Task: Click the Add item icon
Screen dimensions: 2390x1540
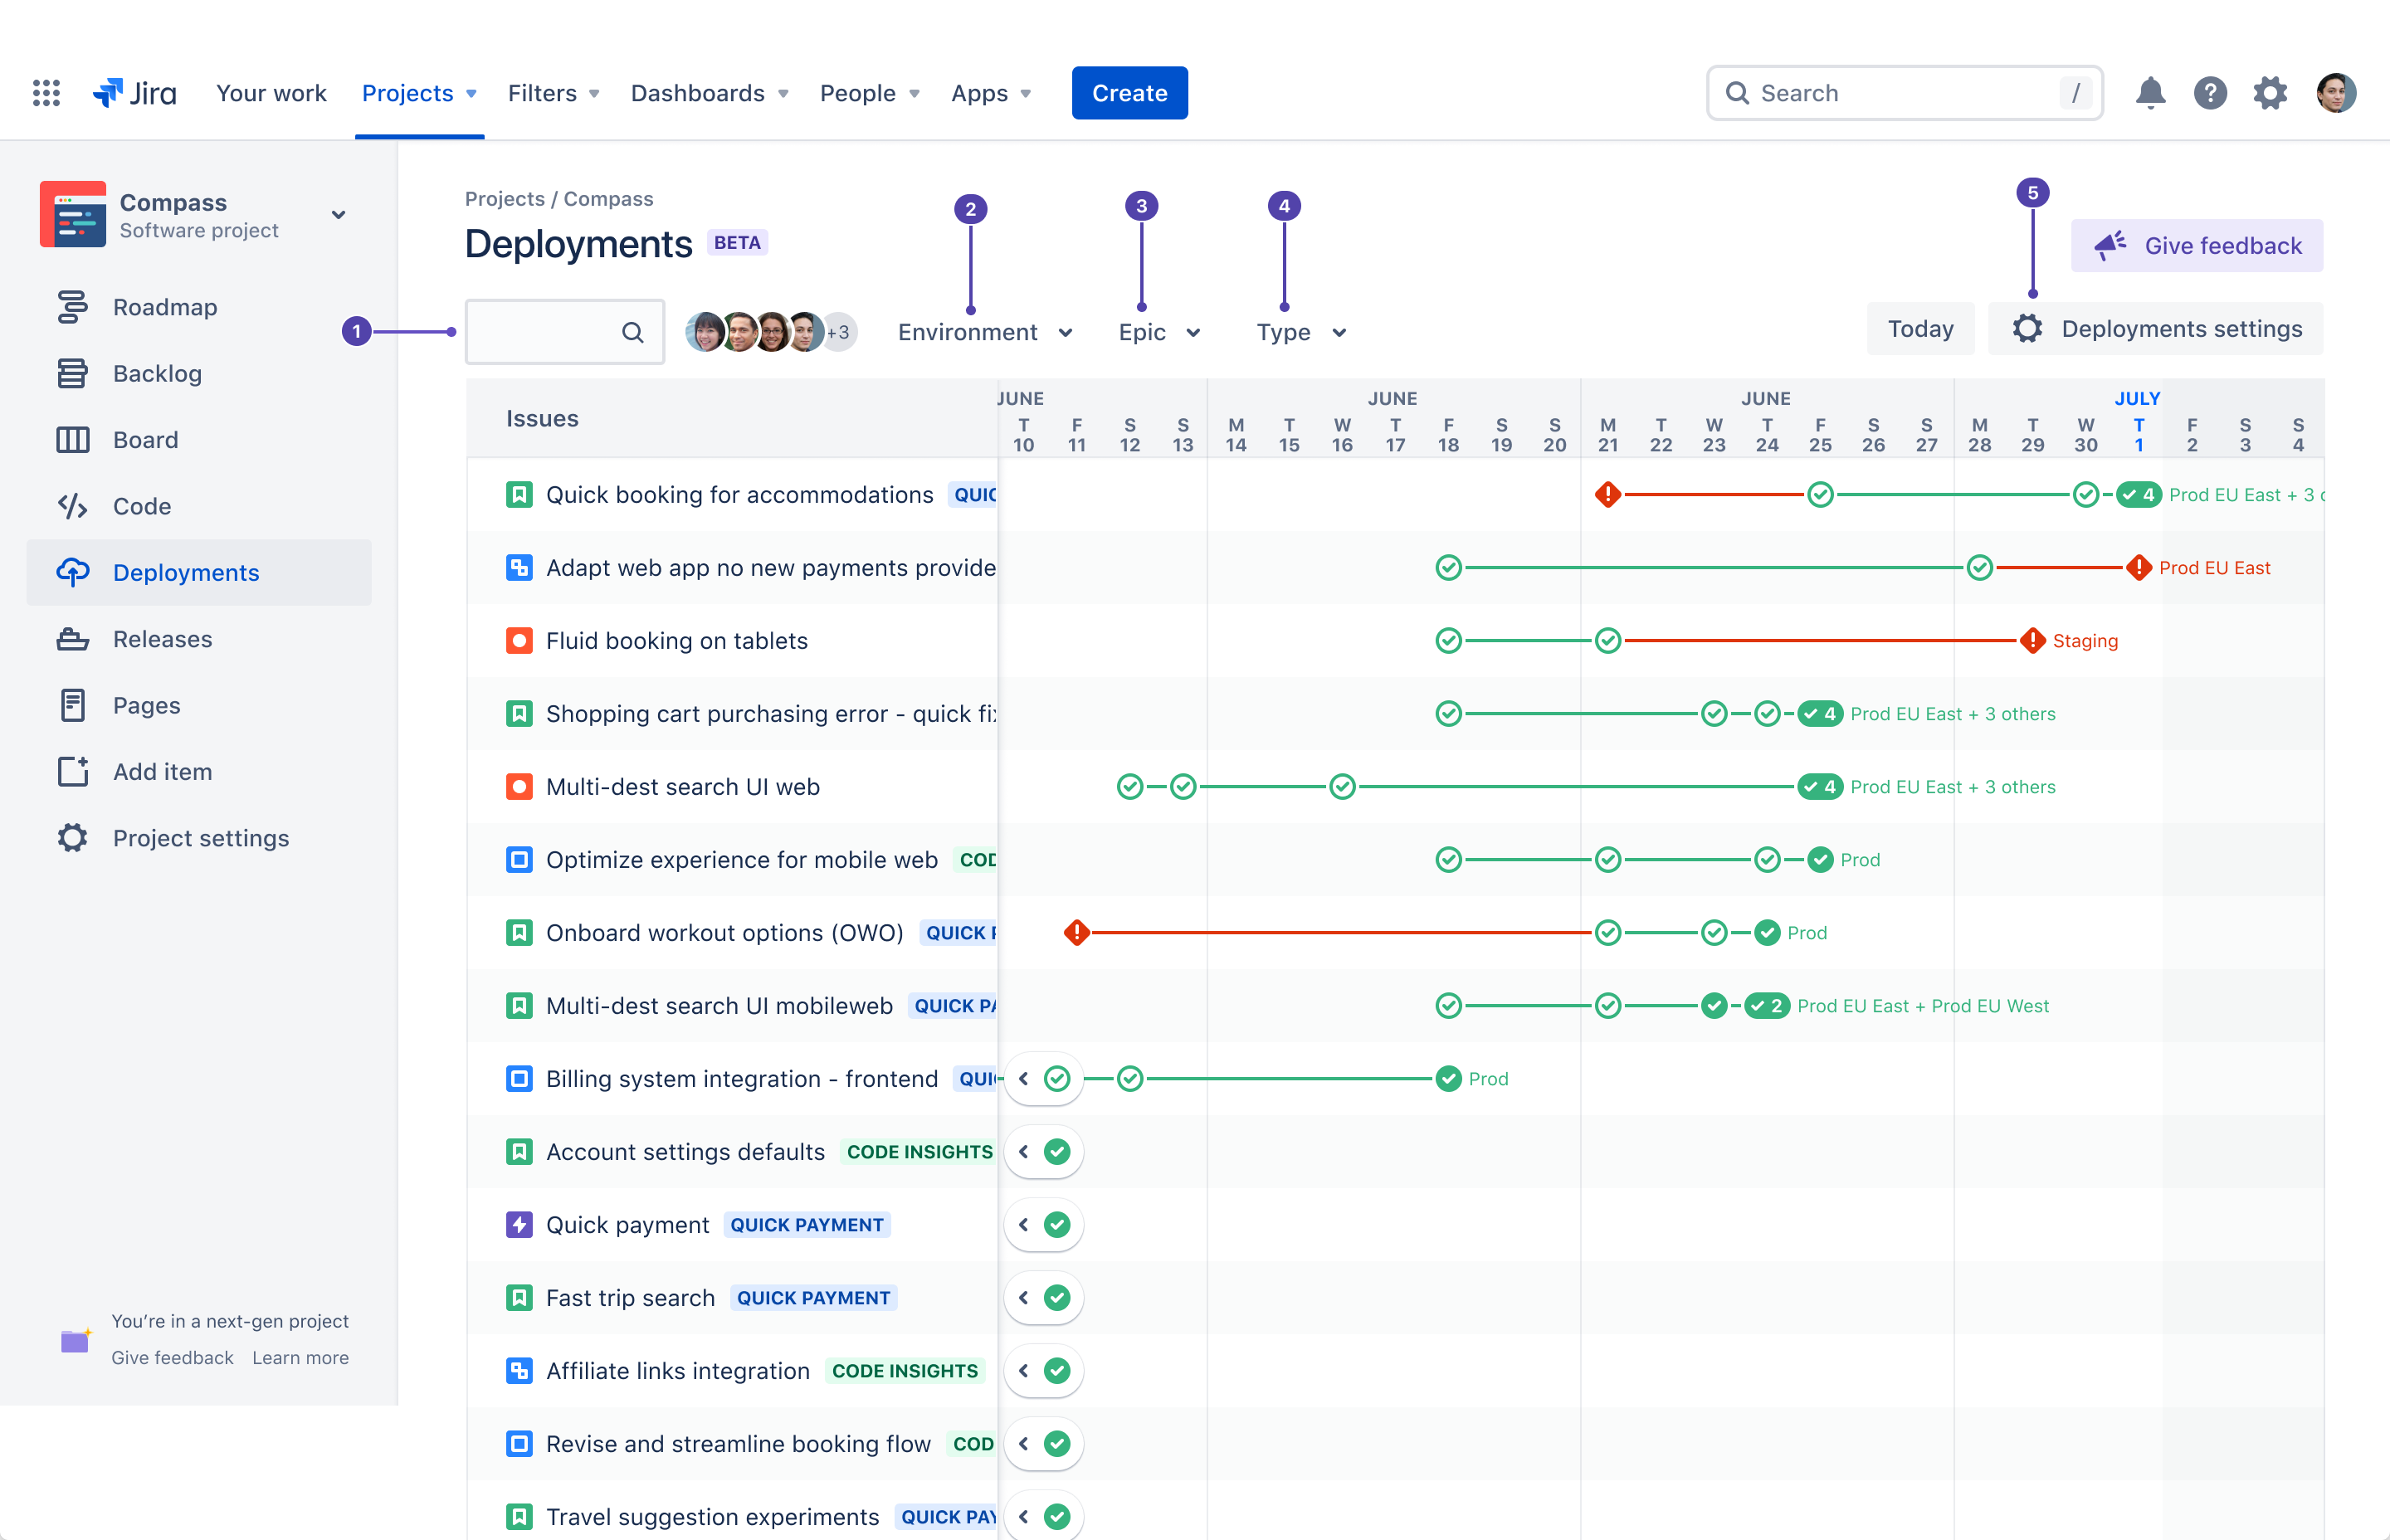Action: click(x=73, y=771)
